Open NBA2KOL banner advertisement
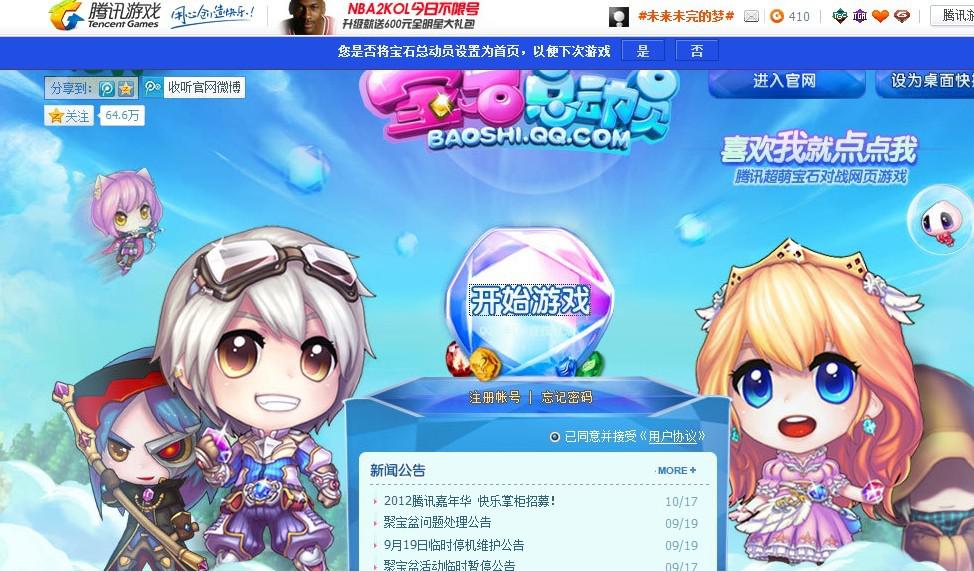Viewport: 974px width, 572px height. coord(380,17)
